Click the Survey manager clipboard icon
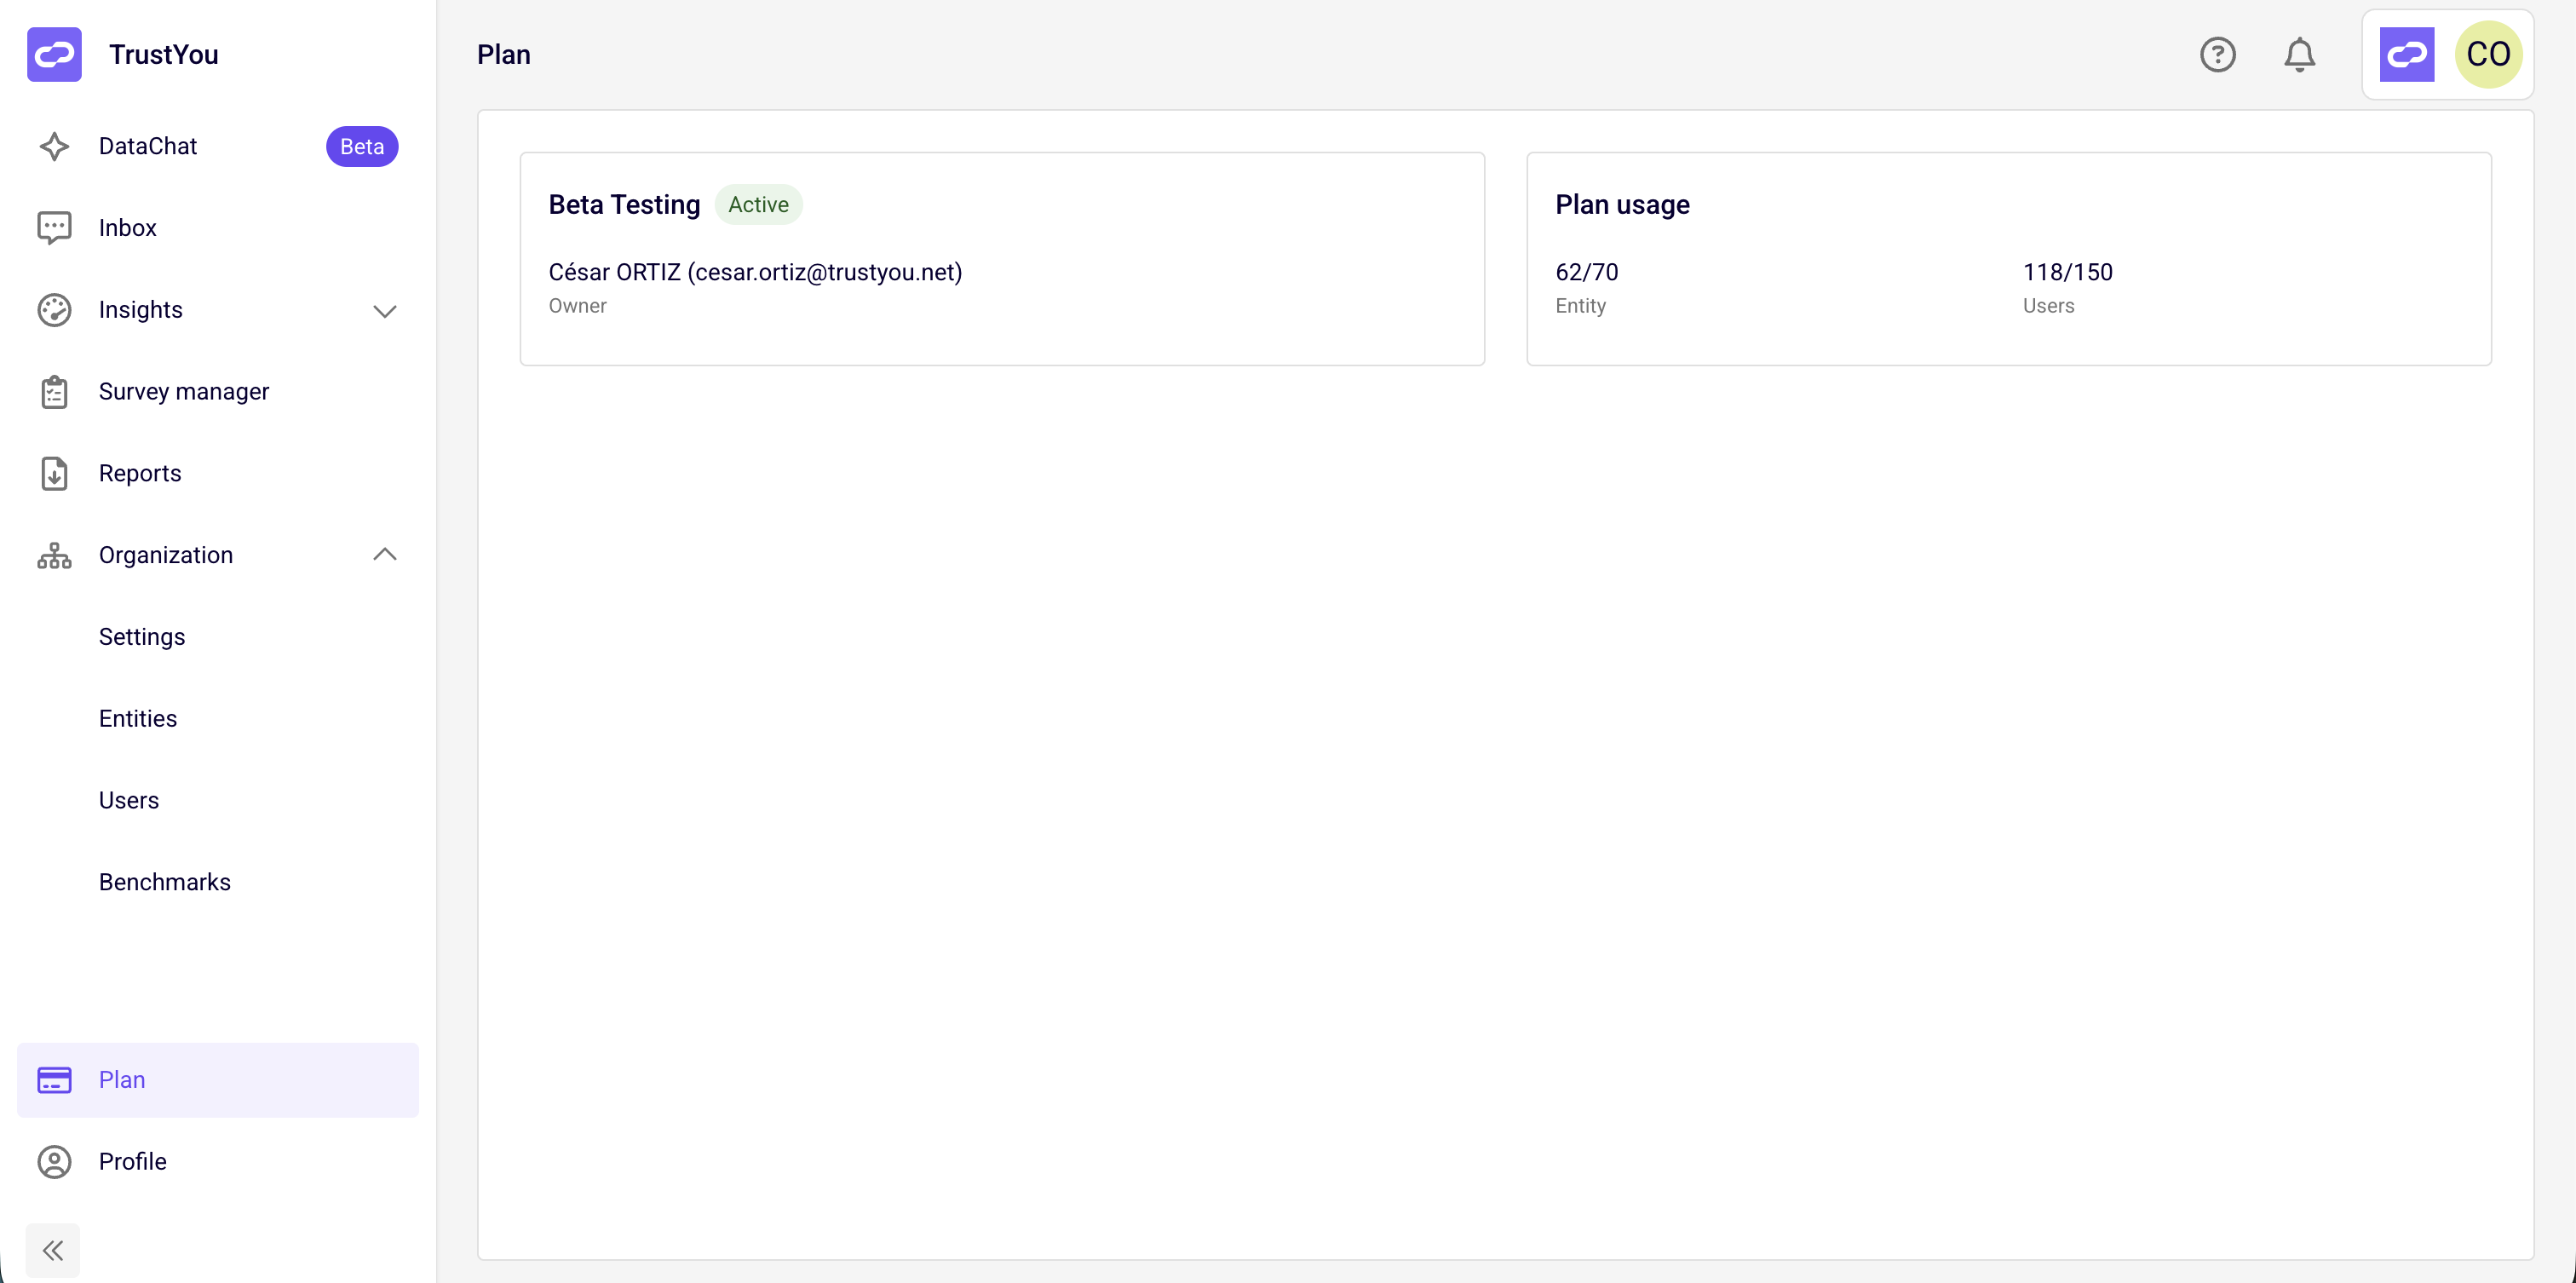Image resolution: width=2576 pixels, height=1283 pixels. click(54, 392)
